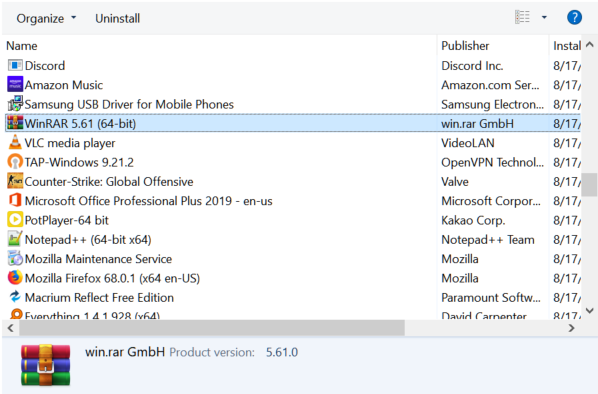Click the Mozilla Maintenance Service icon
Viewport: 598px width, 394px height.
click(x=15, y=259)
